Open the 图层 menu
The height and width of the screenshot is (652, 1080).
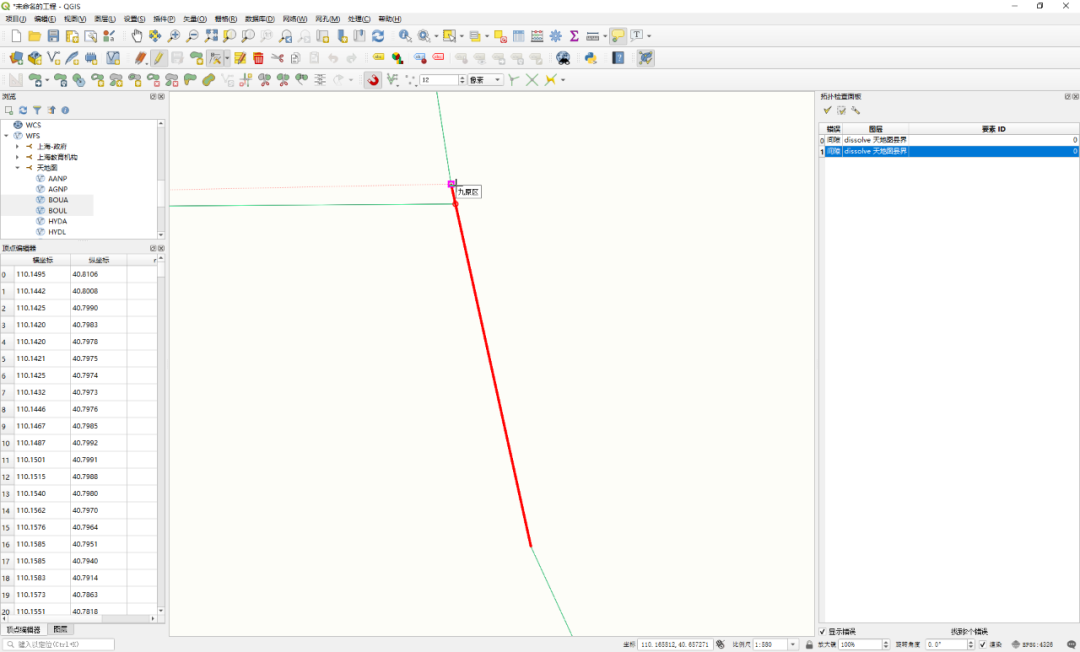(105, 19)
